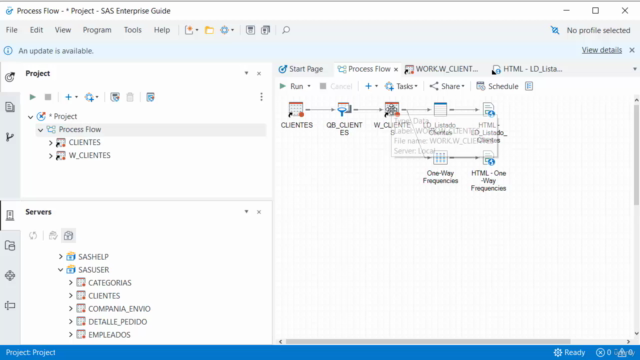Open the Tasks dropdown

click(x=401, y=86)
